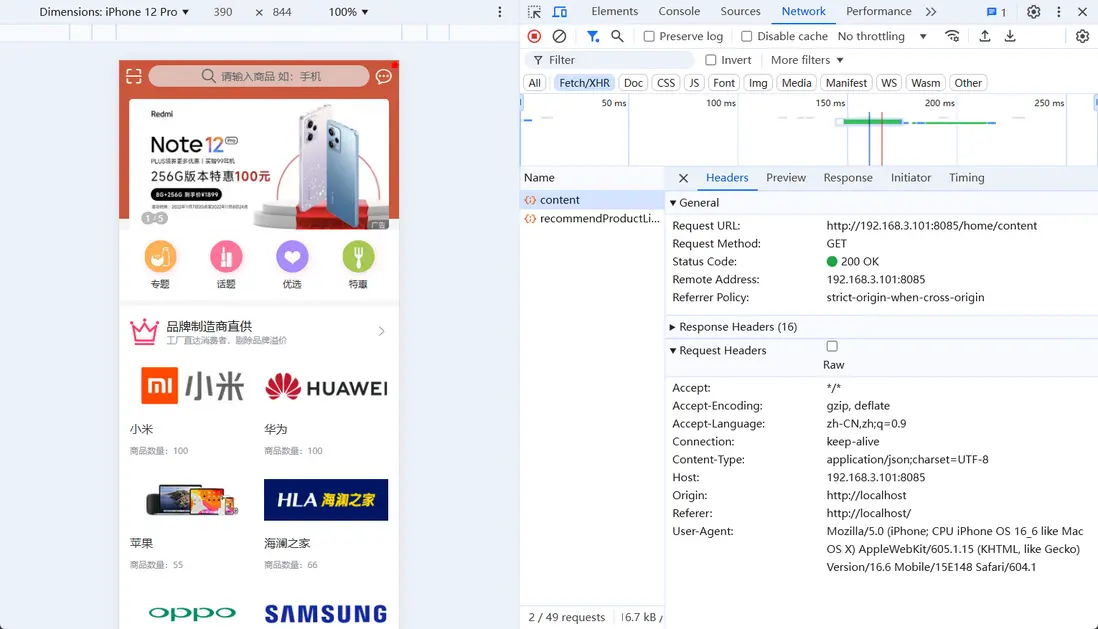This screenshot has height=629, width=1098.
Task: Tick the Invert filter checkbox
Action: click(711, 60)
